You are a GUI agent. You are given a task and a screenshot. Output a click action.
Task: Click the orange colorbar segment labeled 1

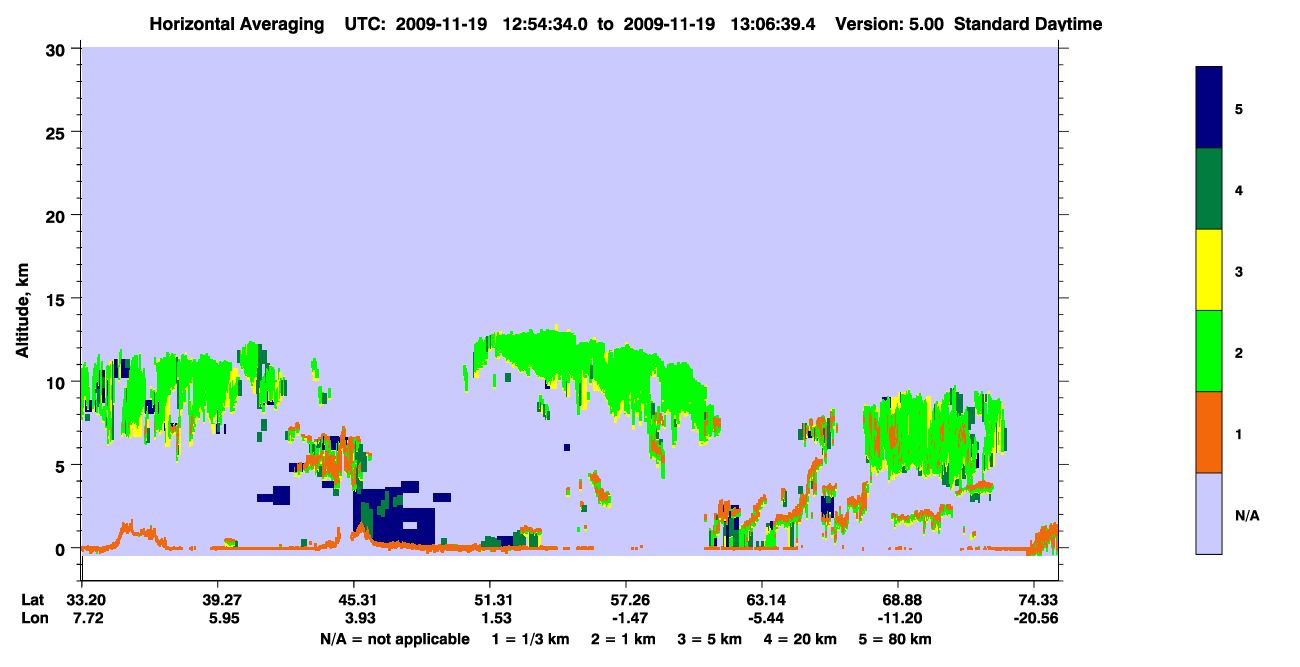point(1209,432)
